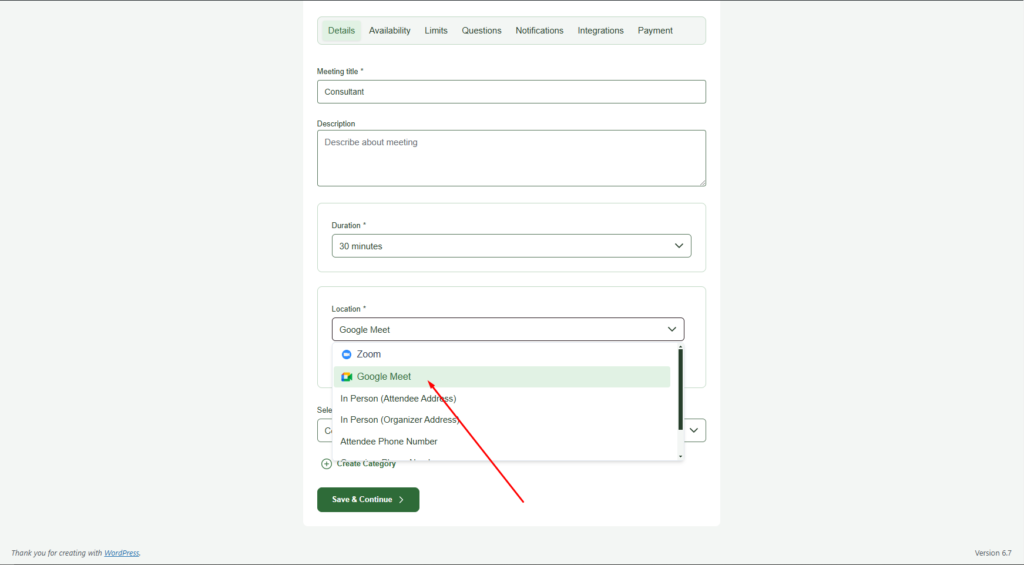Click the Create Category link text

point(366,464)
